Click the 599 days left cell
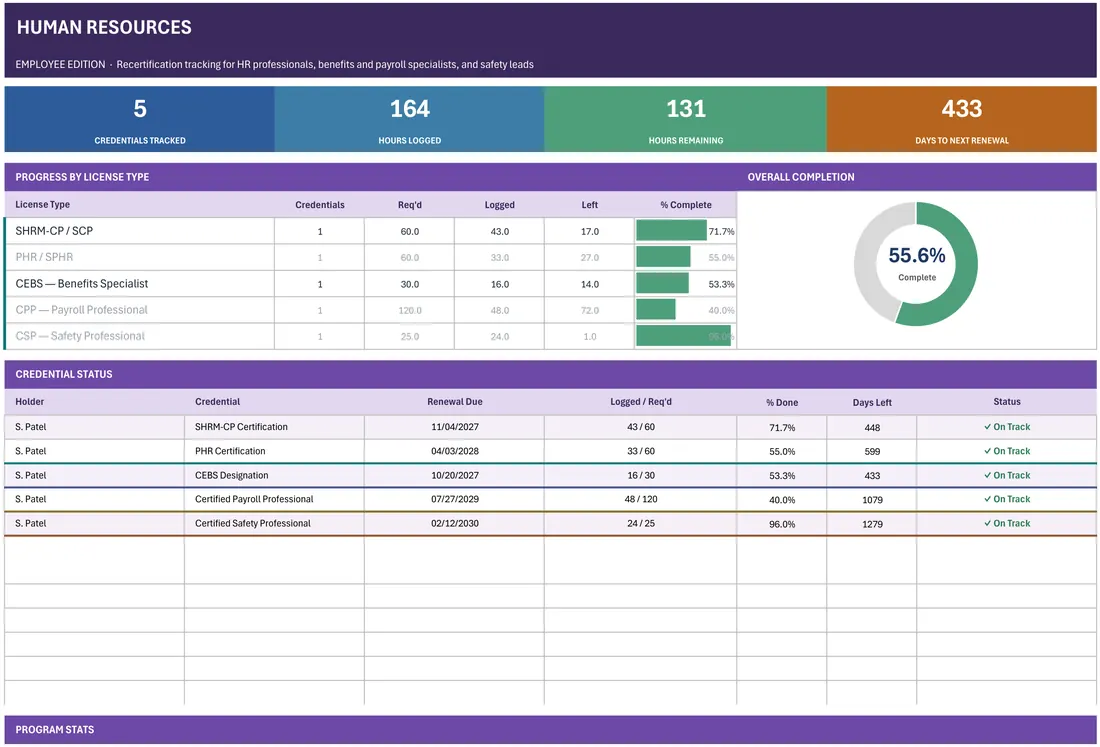1100x747 pixels. click(x=872, y=452)
